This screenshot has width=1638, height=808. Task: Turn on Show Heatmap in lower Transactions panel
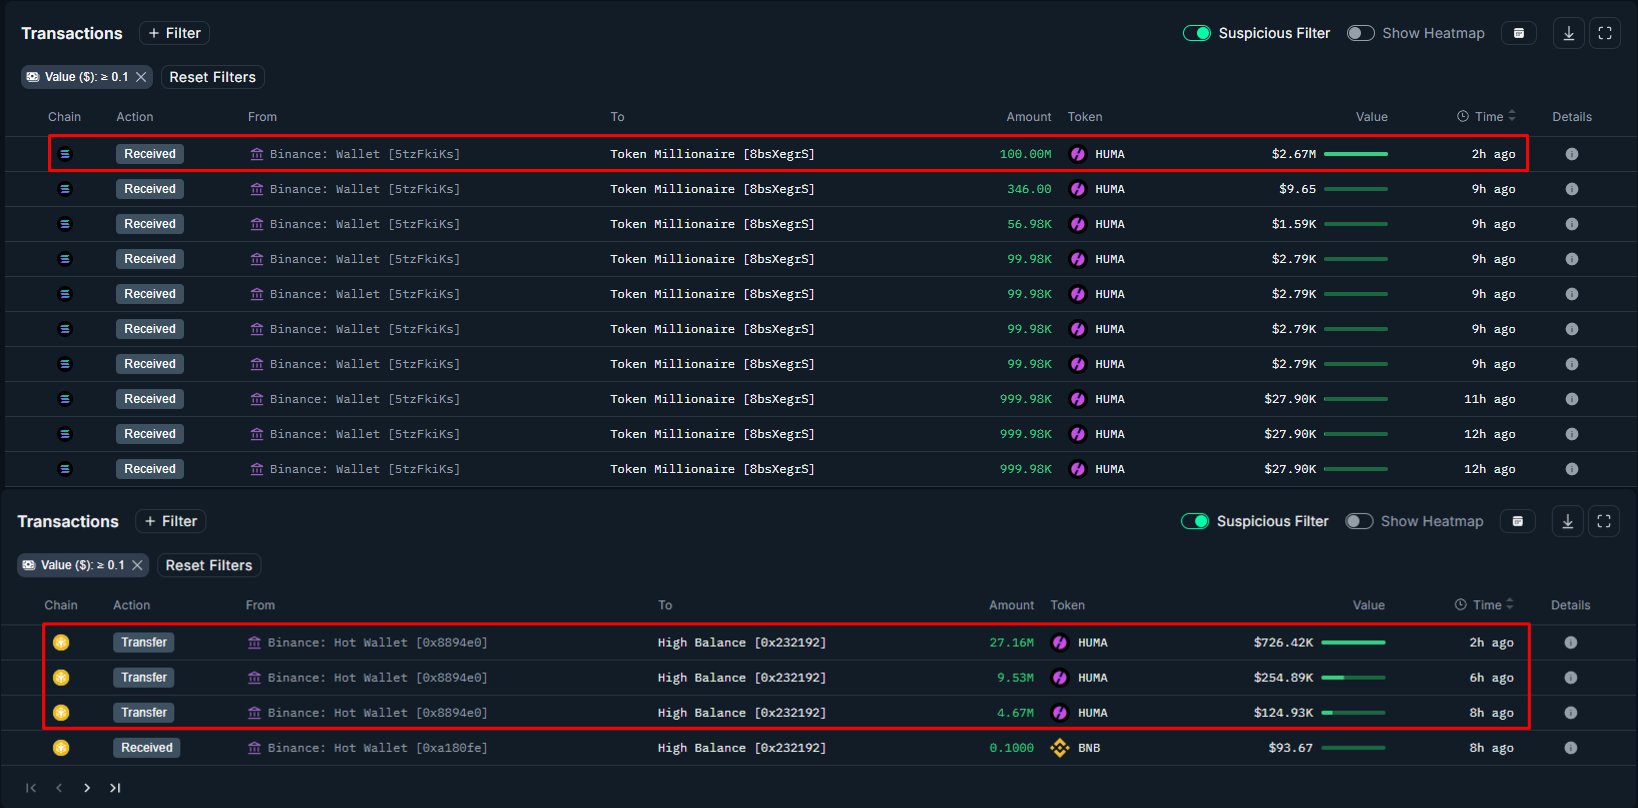pos(1359,521)
